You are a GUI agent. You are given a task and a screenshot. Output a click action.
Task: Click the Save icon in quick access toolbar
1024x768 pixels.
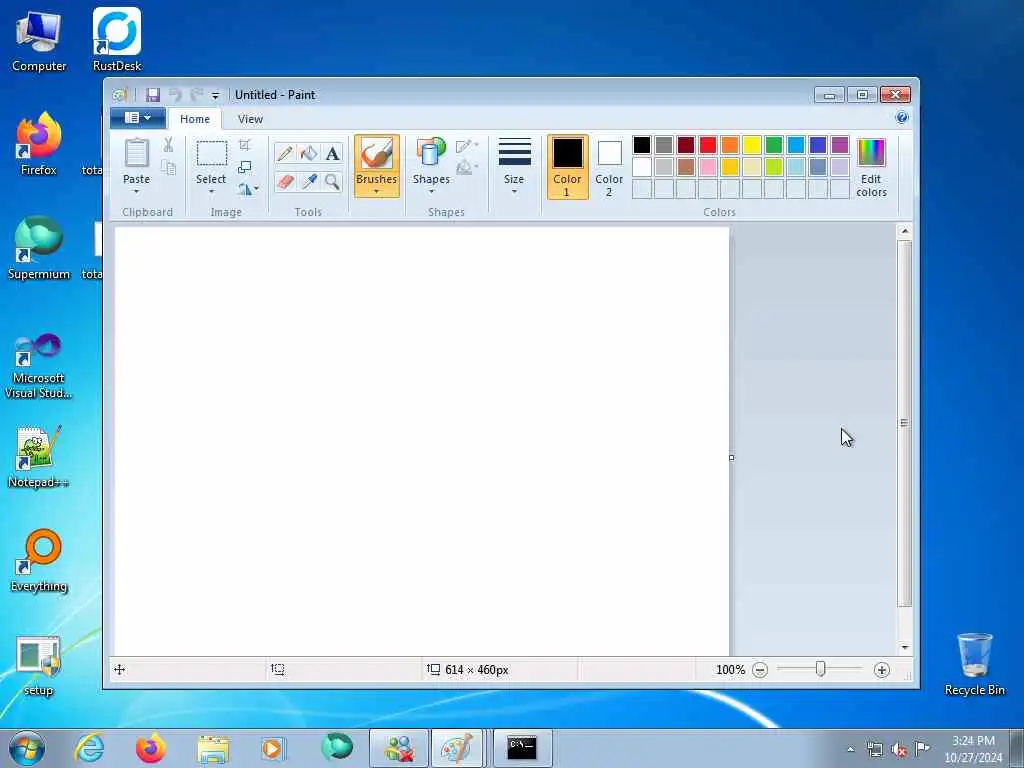click(x=153, y=95)
